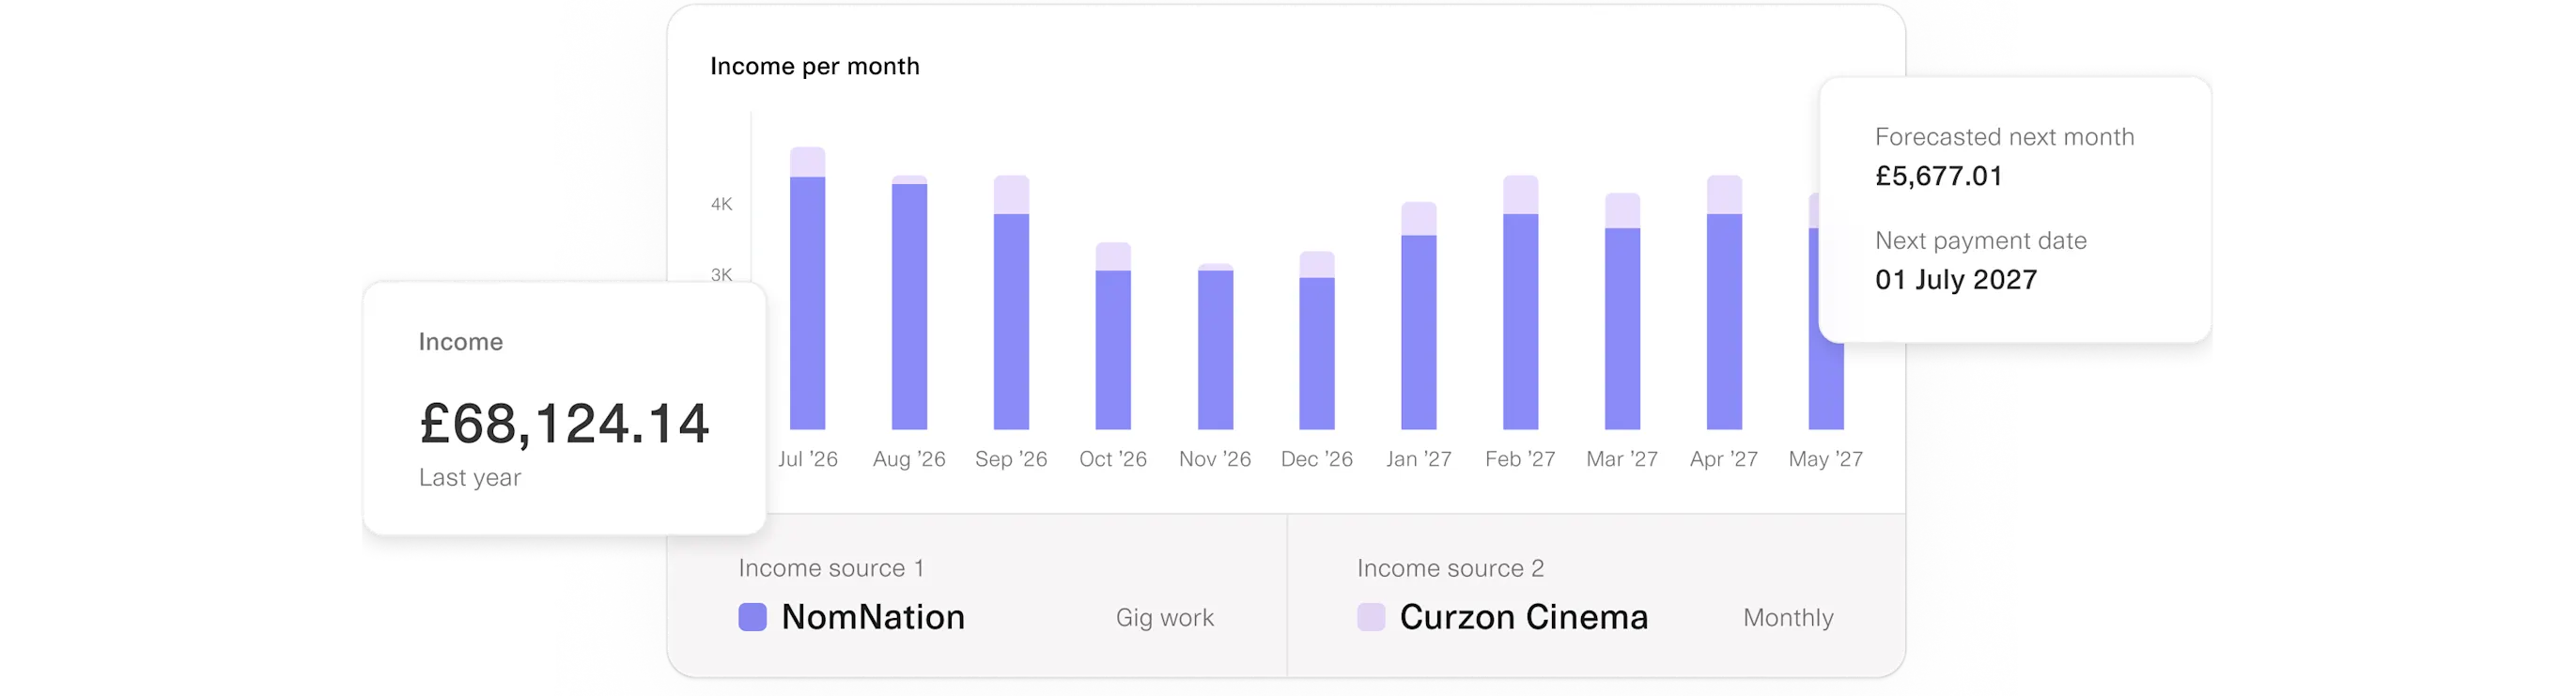Click the Jan '27 axis label
This screenshot has height=696, width=2576.
pyautogui.click(x=1419, y=459)
